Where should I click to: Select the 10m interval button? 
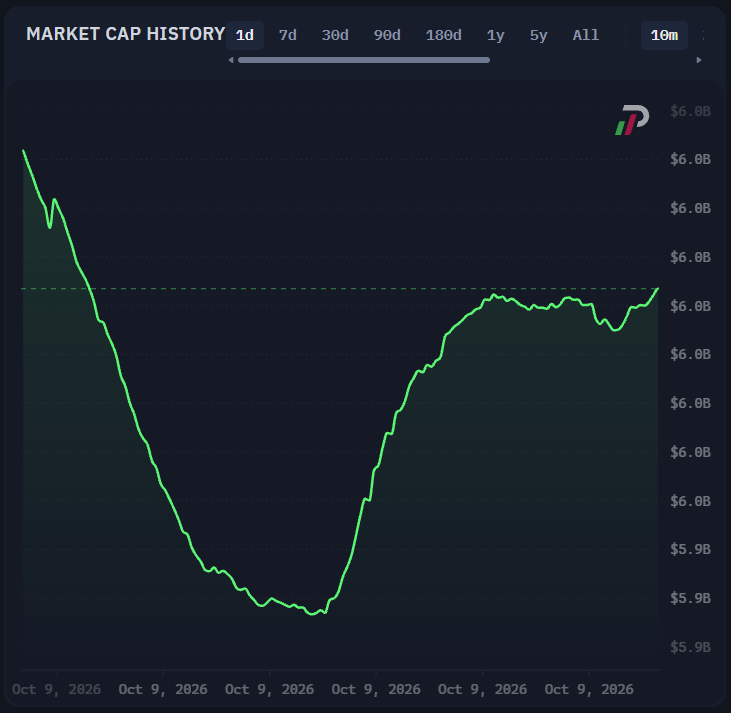point(664,35)
